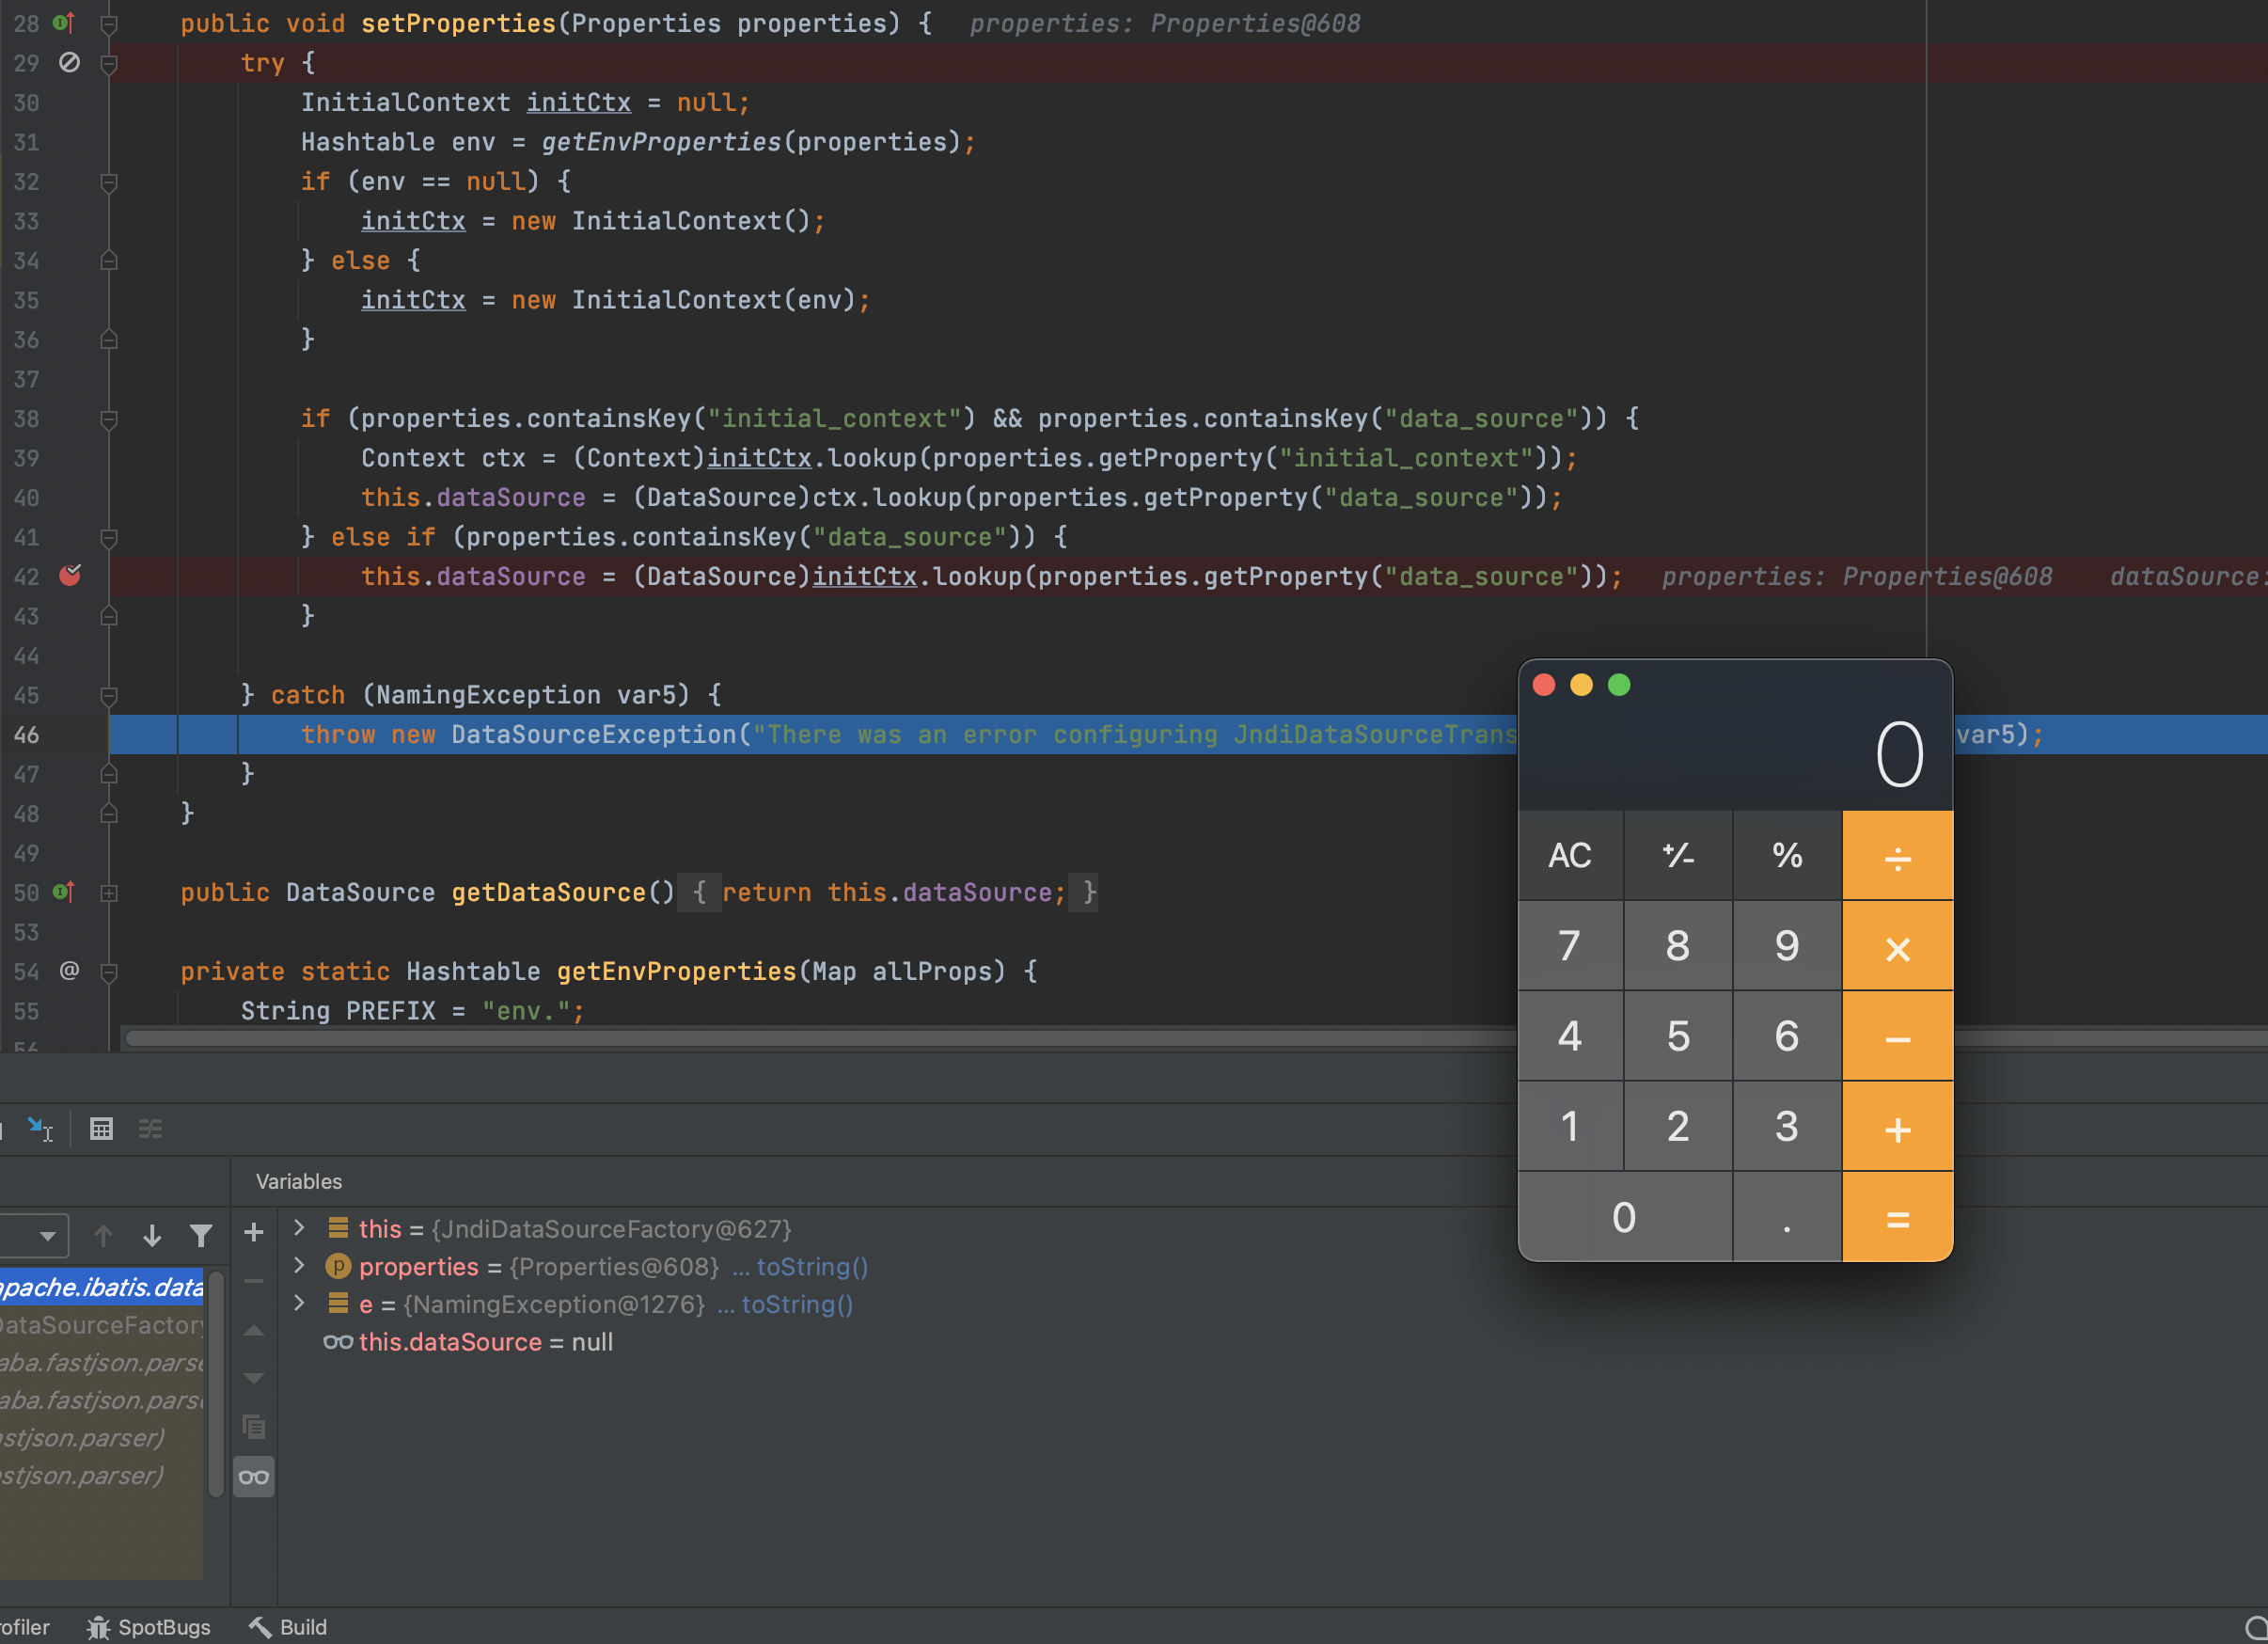Expand the 'this' variable node
Image resolution: width=2268 pixels, height=1644 pixels.
(x=299, y=1227)
